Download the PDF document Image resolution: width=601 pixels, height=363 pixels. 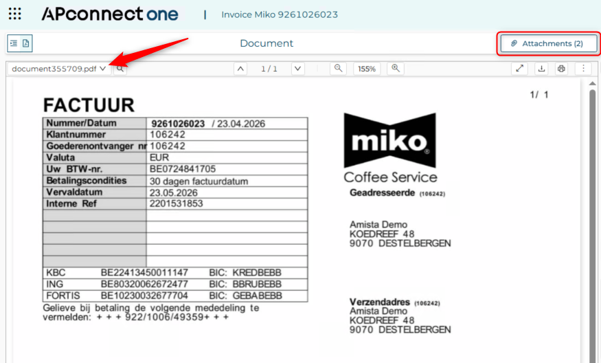[541, 69]
